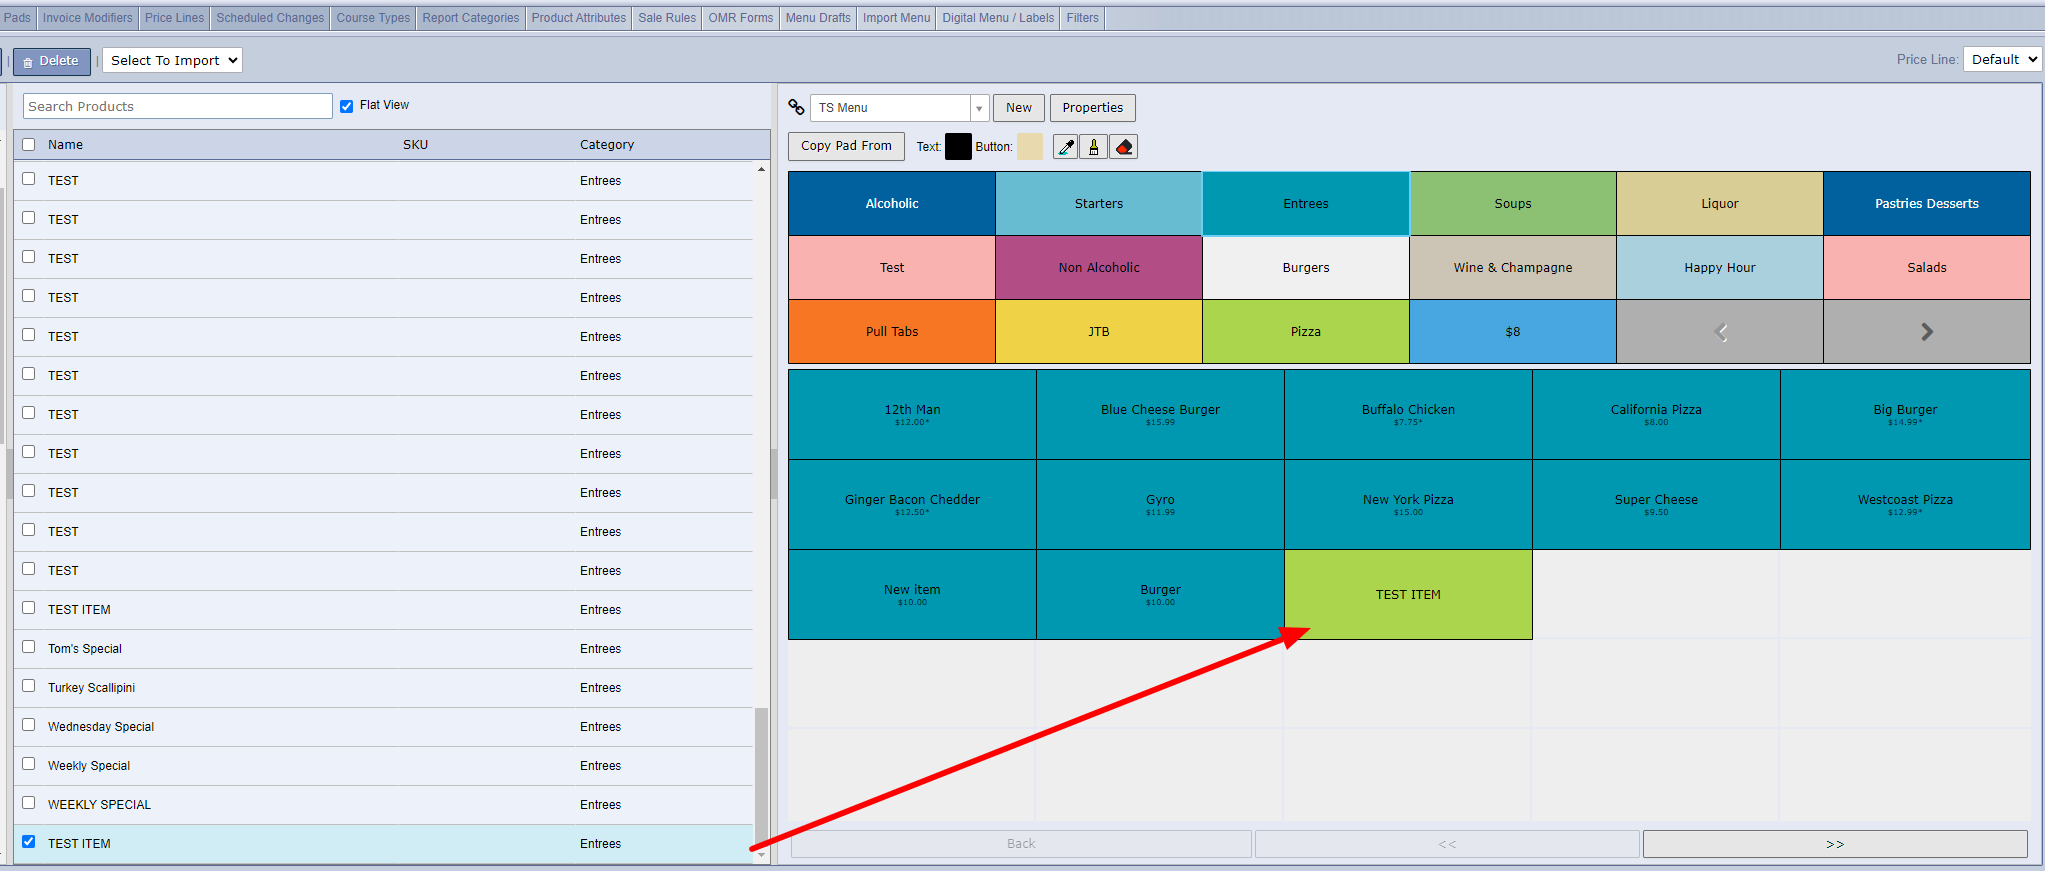Click the SKU column header
The width and height of the screenshot is (2045, 871).
416,145
